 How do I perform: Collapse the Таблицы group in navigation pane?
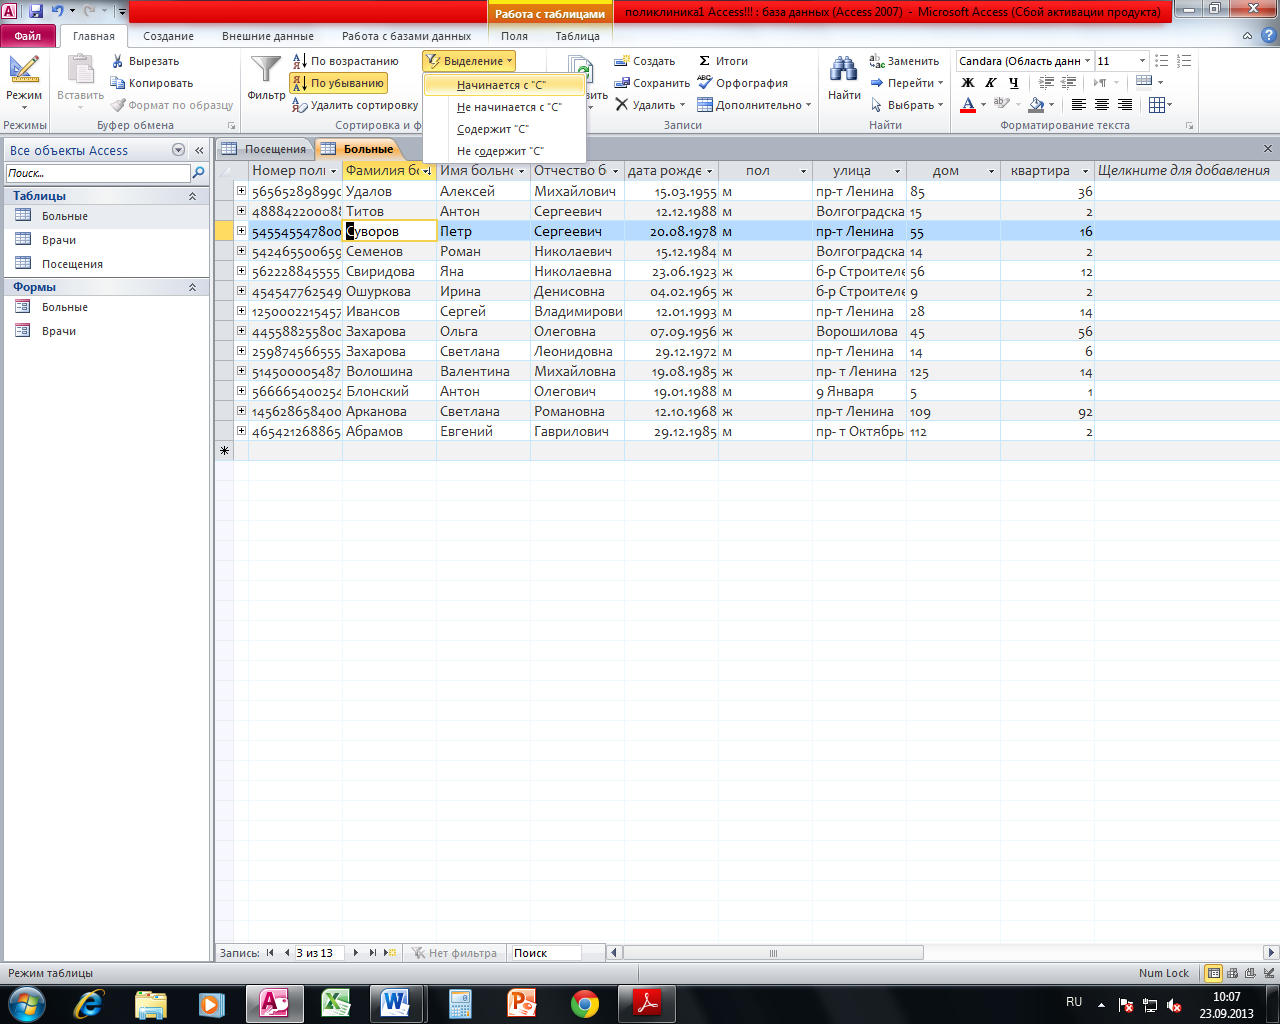[192, 196]
